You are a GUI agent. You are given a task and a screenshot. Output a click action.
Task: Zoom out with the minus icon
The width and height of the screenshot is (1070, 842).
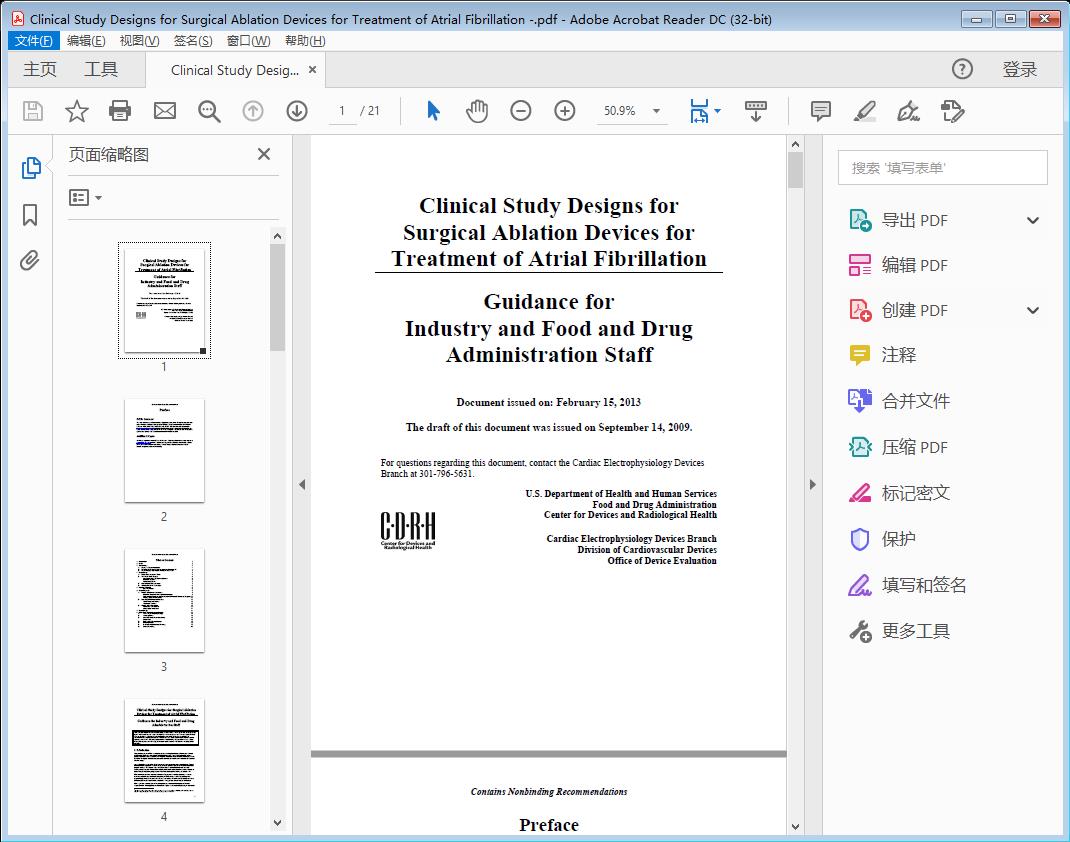(521, 111)
